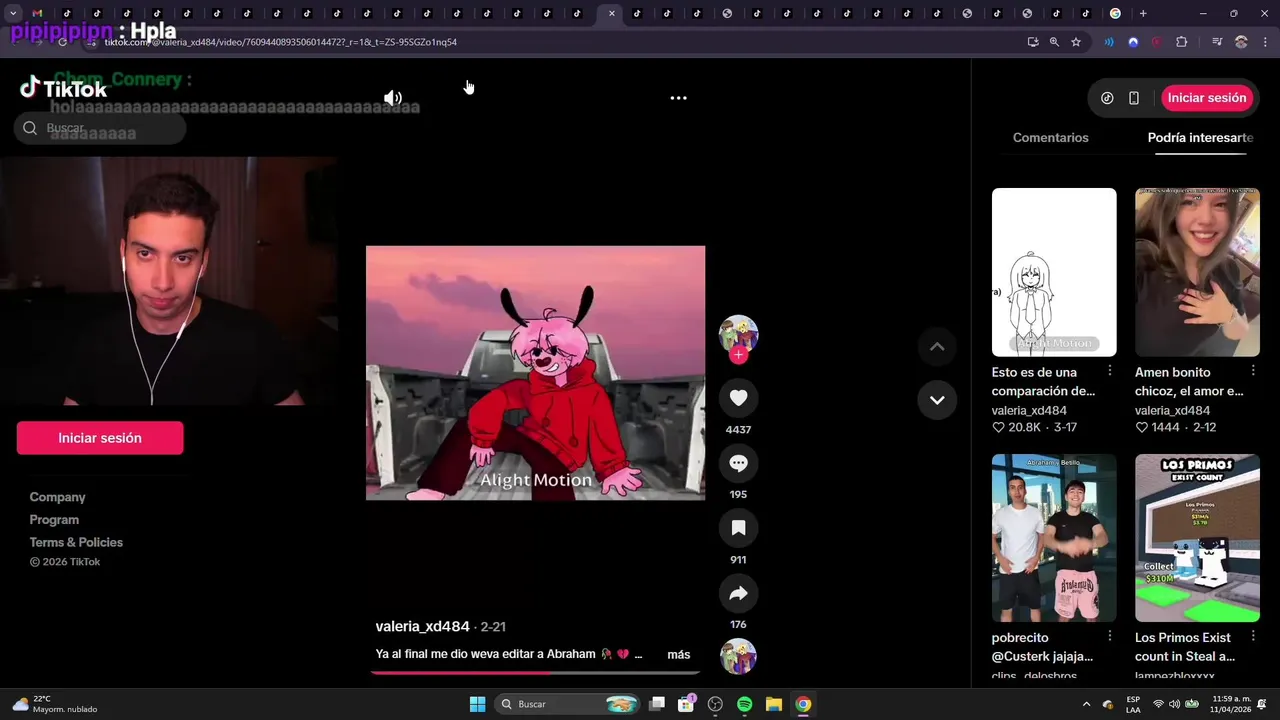The width and height of the screenshot is (1280, 720).
Task: Go to the previous video with the up arrow
Action: pos(937,347)
